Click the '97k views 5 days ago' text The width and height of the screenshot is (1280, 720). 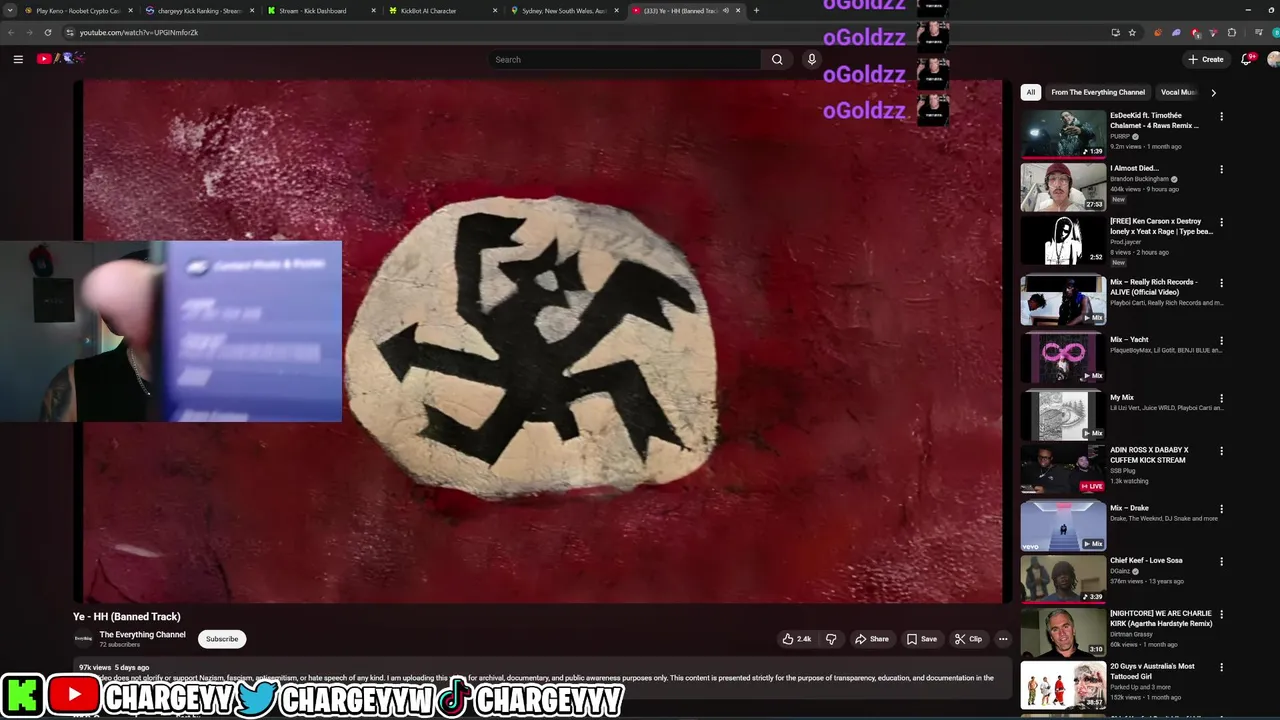coord(114,667)
